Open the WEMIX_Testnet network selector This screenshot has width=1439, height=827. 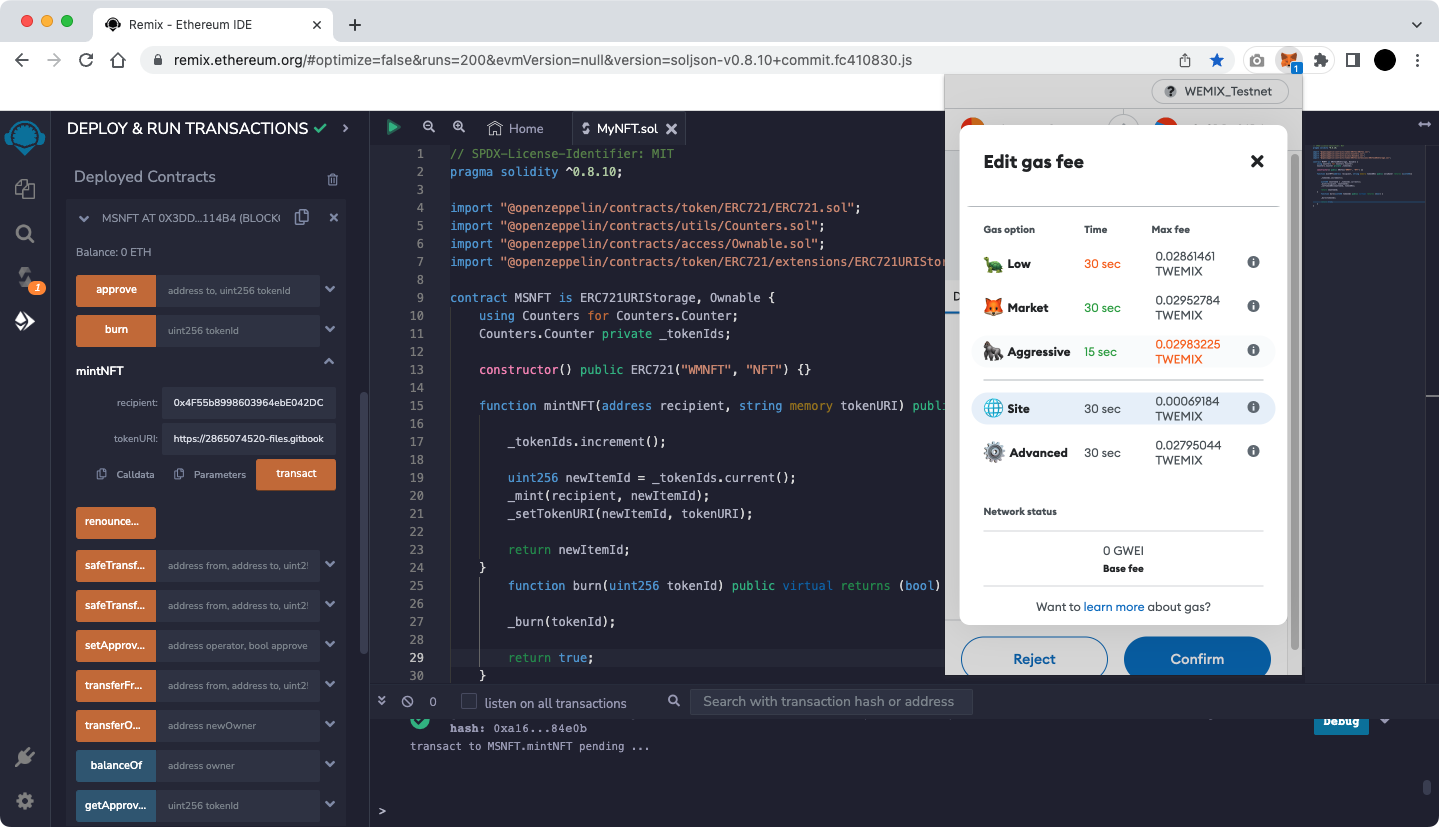point(1220,91)
